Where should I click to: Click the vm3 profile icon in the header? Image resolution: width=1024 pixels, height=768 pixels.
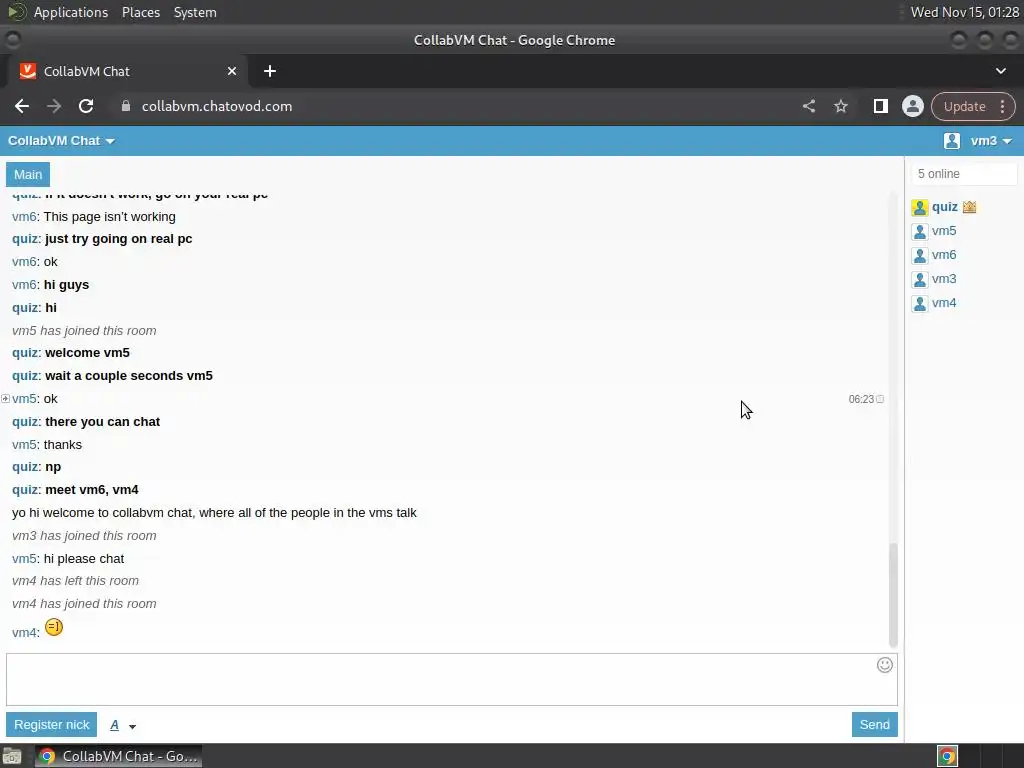(952, 141)
